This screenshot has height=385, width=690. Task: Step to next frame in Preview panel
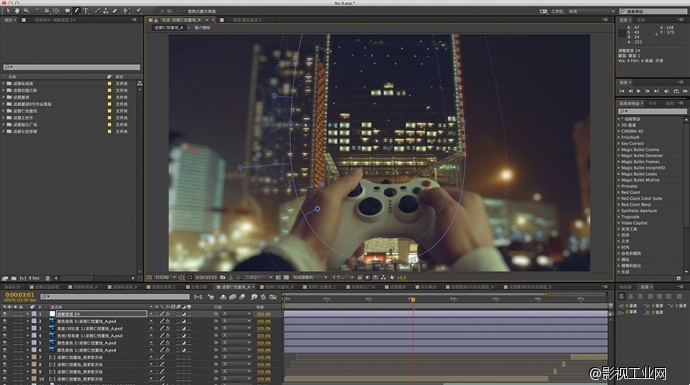648,91
